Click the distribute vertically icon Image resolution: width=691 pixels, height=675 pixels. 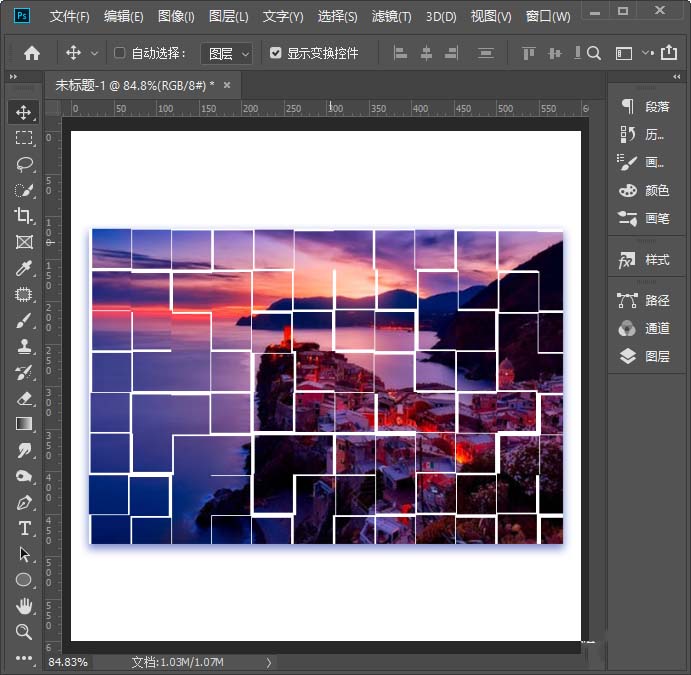tap(485, 53)
